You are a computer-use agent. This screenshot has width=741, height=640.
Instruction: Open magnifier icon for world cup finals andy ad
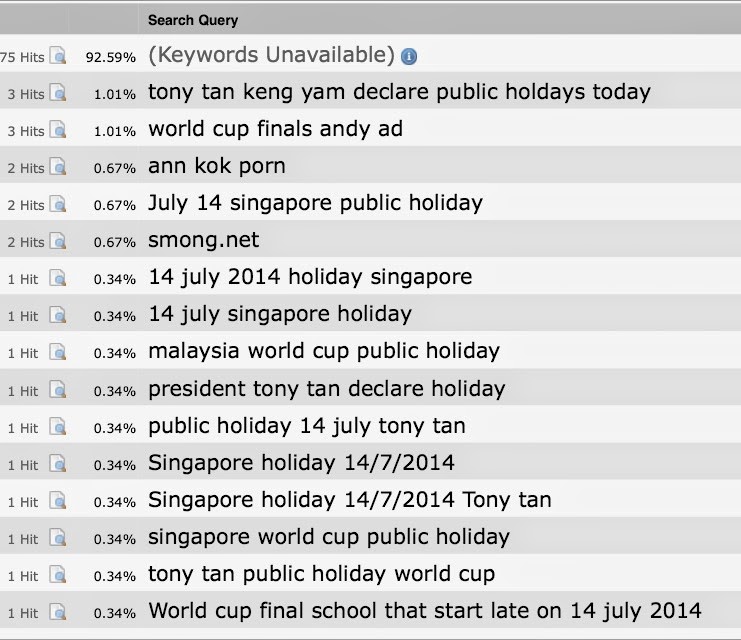pyautogui.click(x=58, y=130)
